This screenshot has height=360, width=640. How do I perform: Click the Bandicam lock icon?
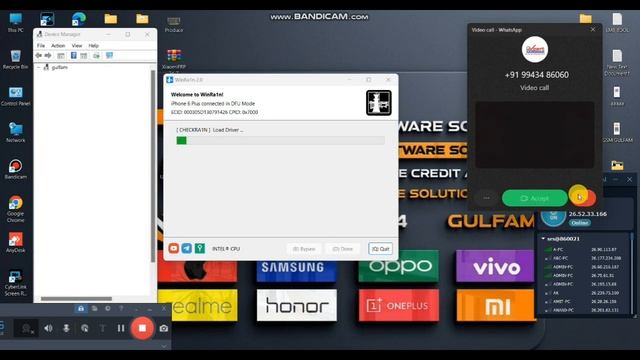point(81,309)
